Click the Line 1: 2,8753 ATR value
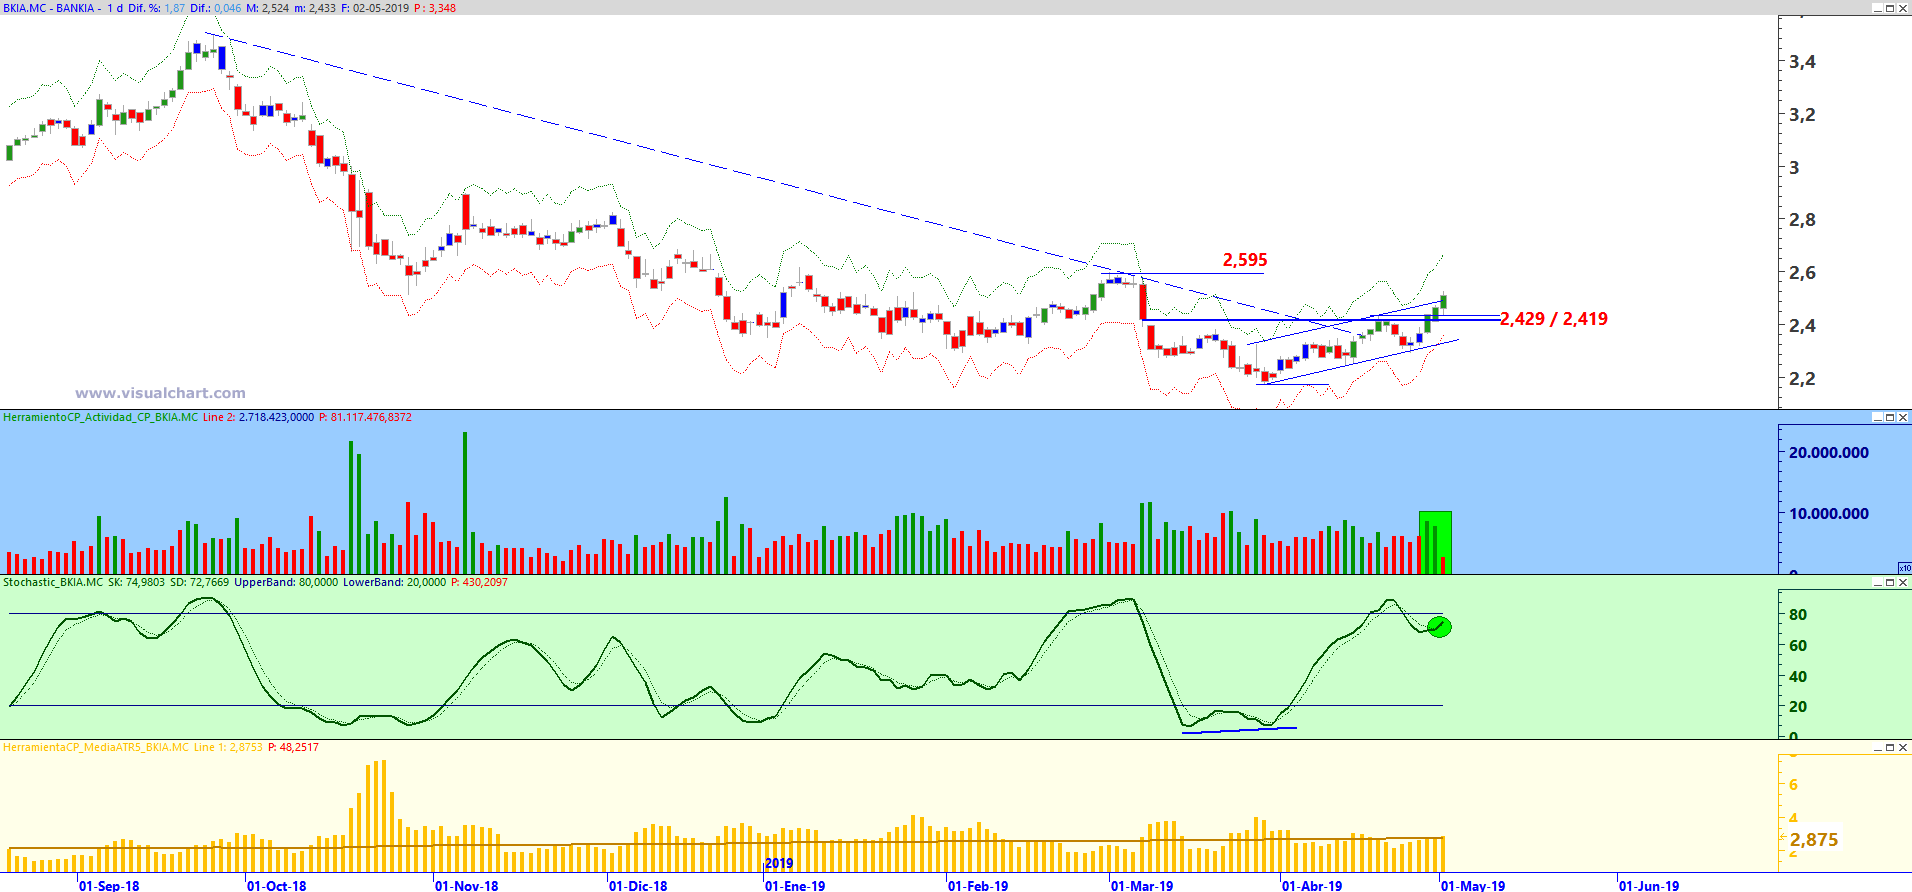The width and height of the screenshot is (1912, 892). click(x=228, y=747)
